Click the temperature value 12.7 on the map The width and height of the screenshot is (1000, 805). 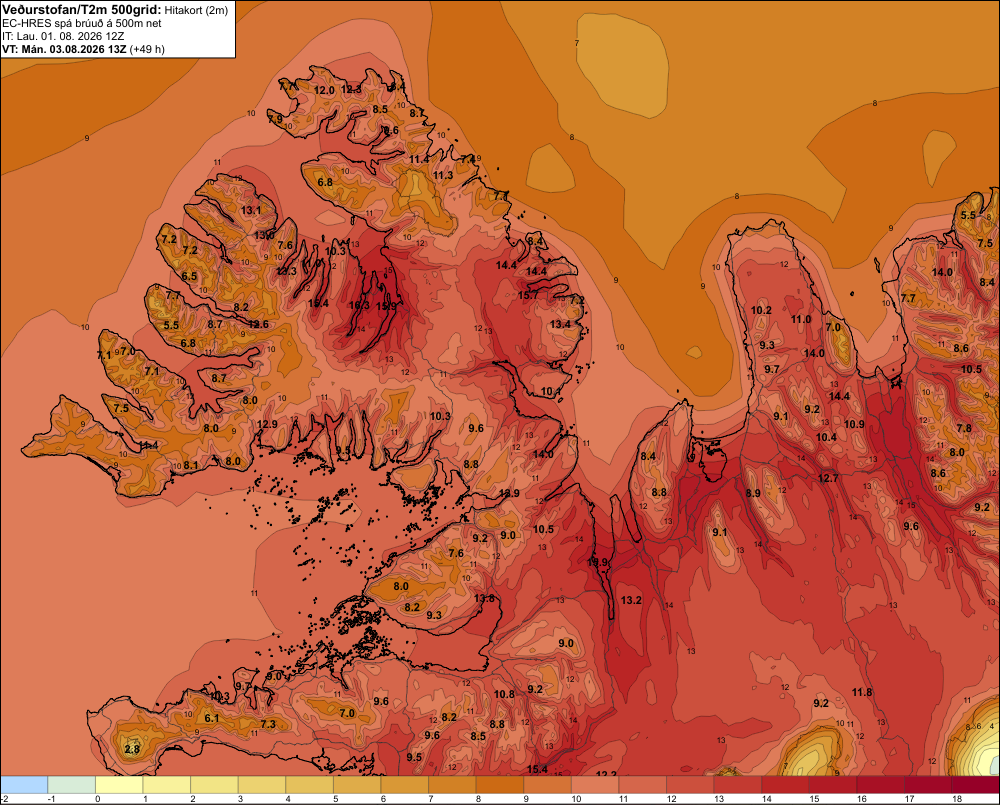pos(828,478)
